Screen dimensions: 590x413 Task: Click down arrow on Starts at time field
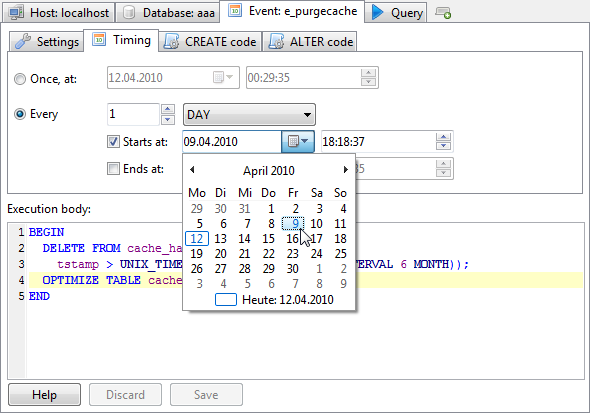tap(443, 146)
